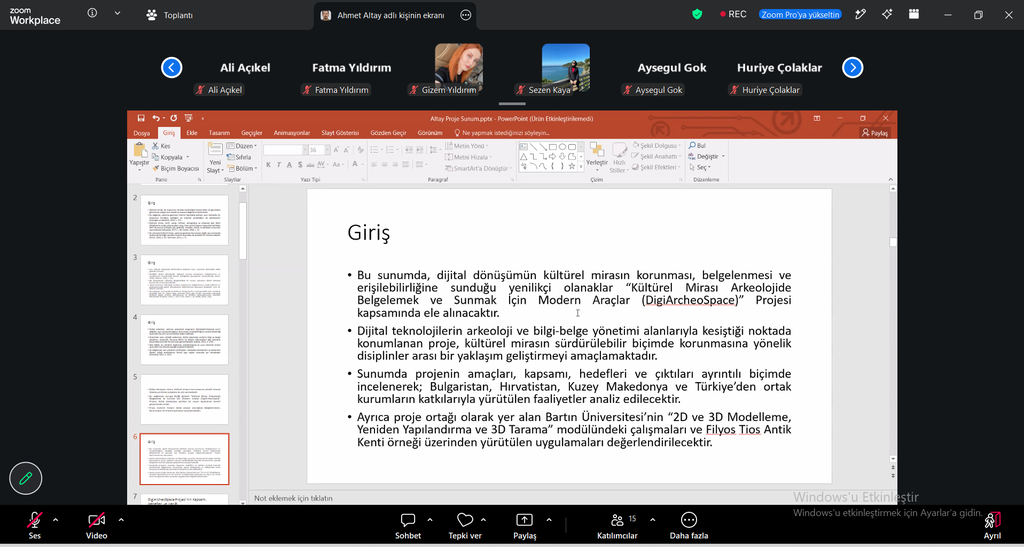Image resolution: width=1024 pixels, height=547 pixels.
Task: Click the Not eklemek için tıklatın notes area
Action: [293, 498]
